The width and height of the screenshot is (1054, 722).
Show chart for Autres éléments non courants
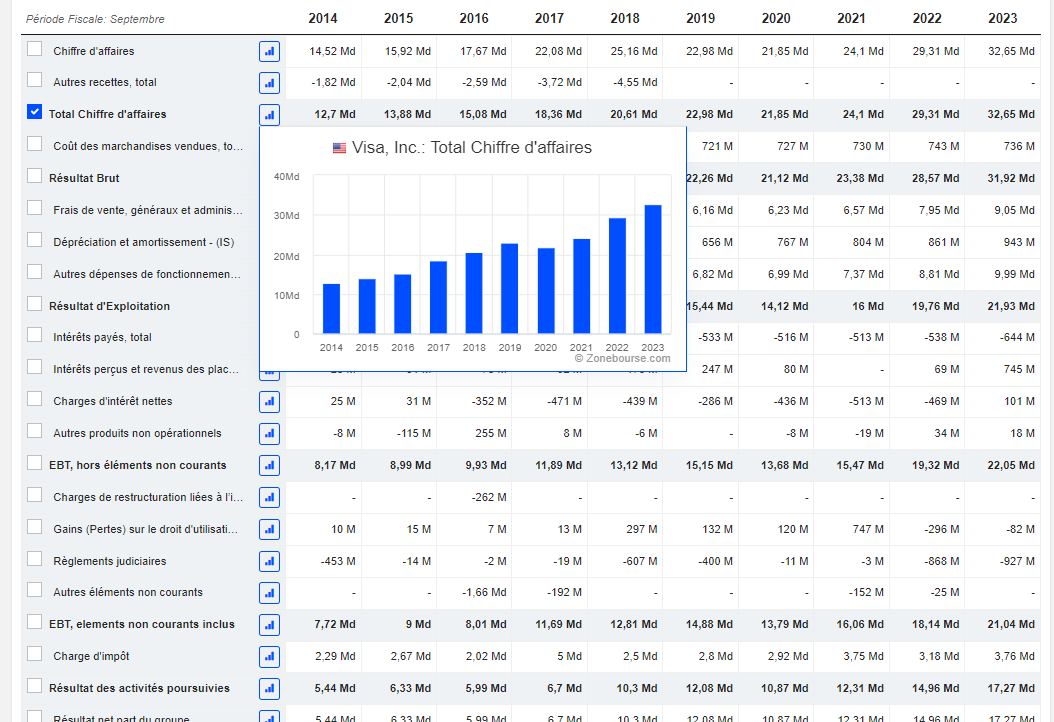269,593
